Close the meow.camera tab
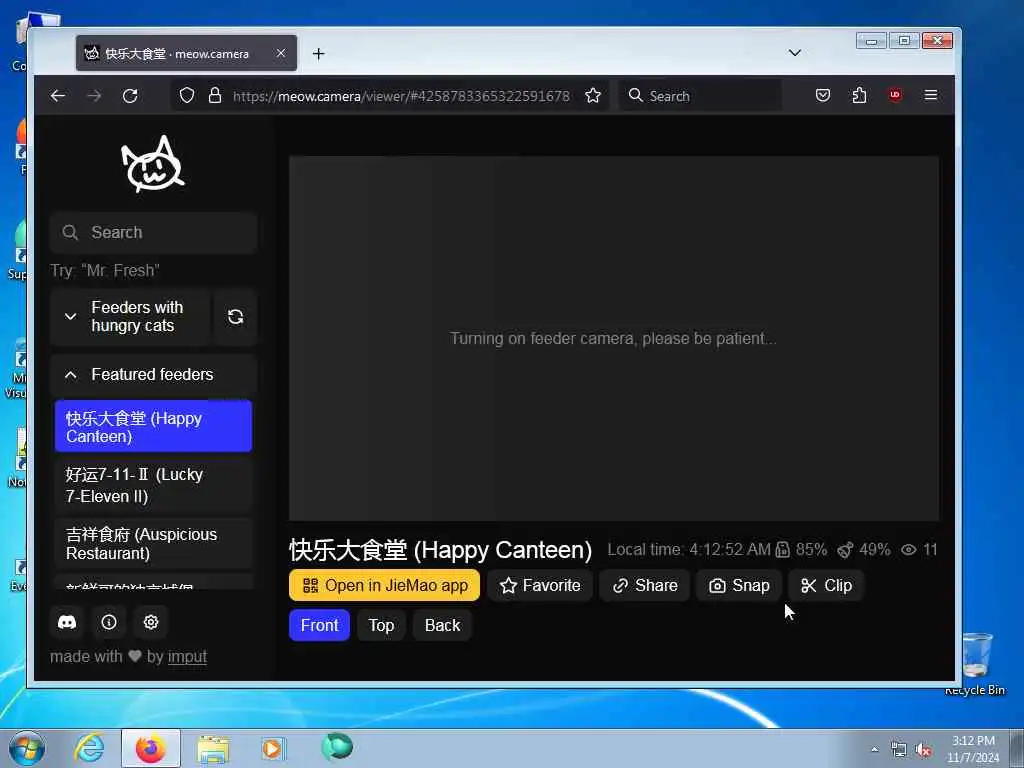1024x768 pixels. tap(281, 53)
